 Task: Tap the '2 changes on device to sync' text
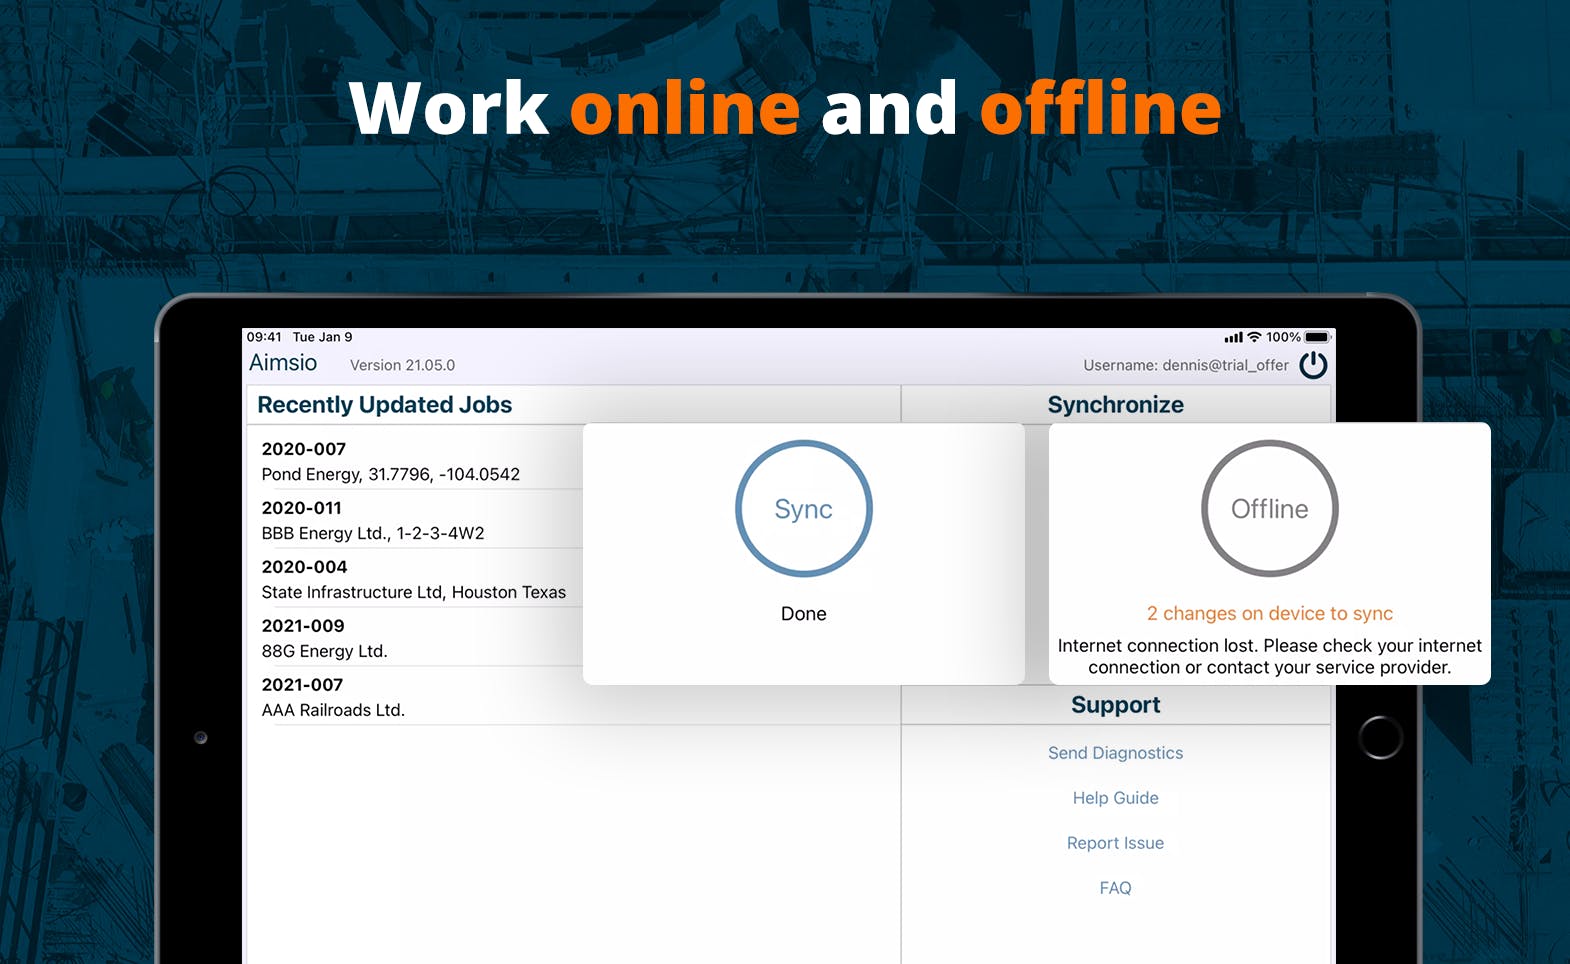(x=1270, y=613)
